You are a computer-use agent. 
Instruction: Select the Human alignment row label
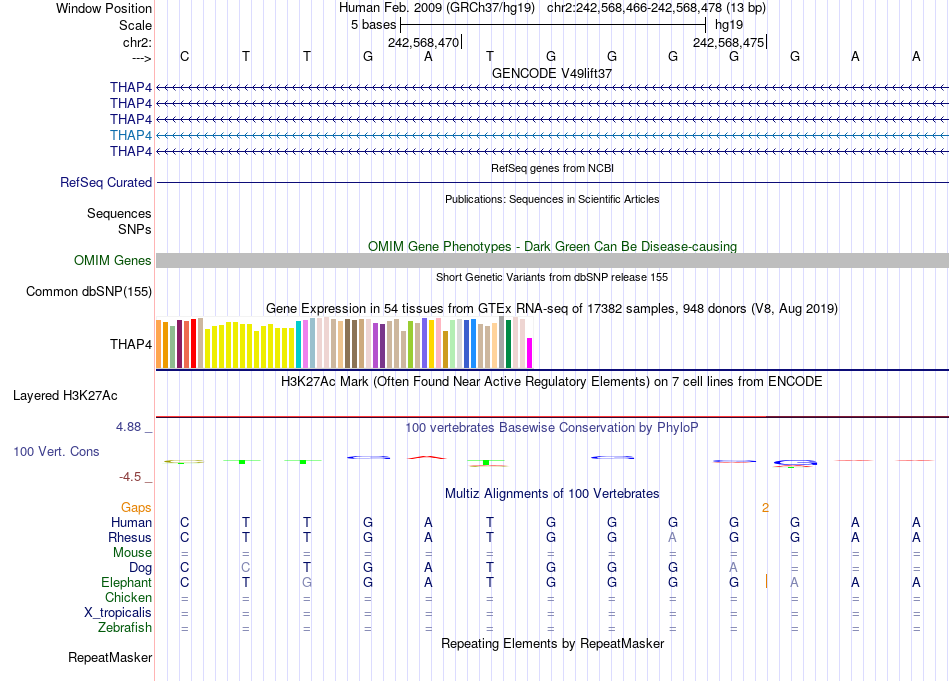[131, 522]
